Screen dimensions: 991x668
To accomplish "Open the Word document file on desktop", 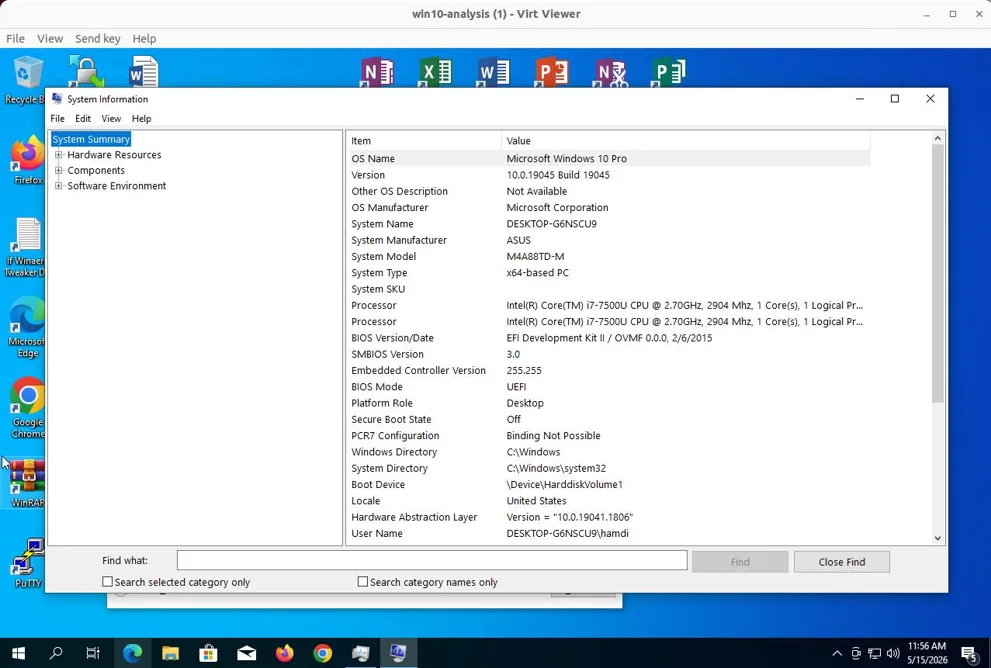I will [x=143, y=71].
